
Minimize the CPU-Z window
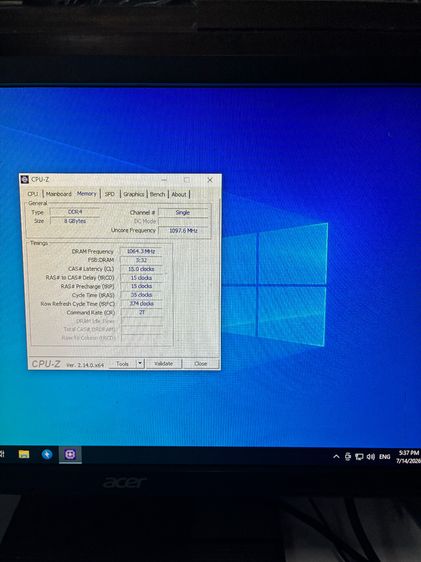coord(164,180)
